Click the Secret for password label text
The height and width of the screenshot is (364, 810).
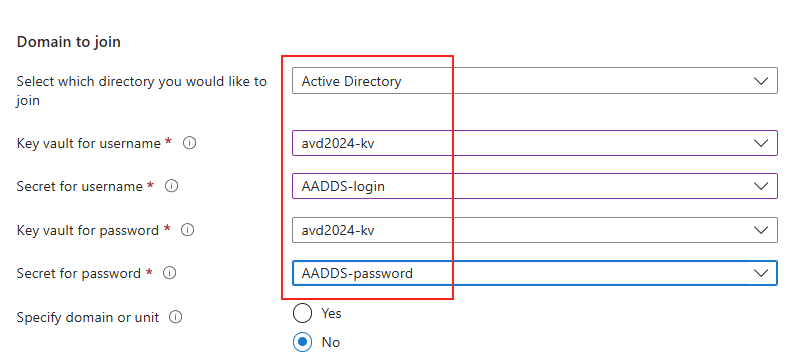[x=79, y=273]
